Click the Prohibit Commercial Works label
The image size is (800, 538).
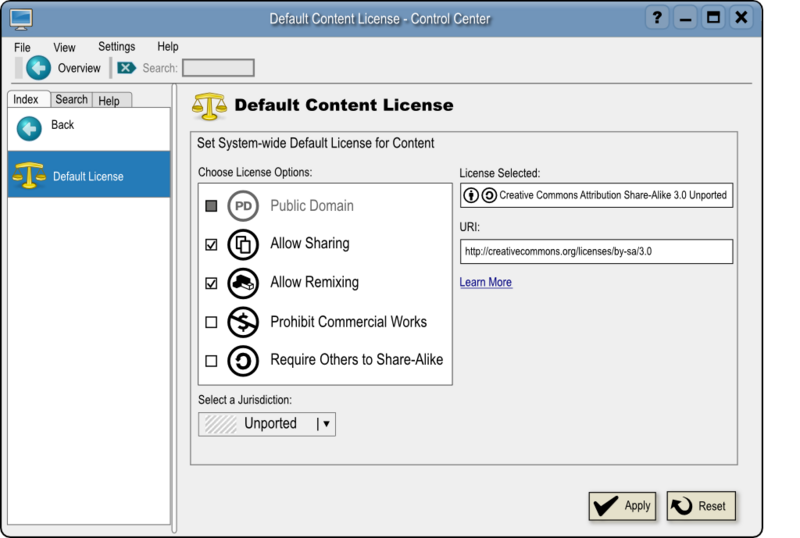(x=348, y=322)
